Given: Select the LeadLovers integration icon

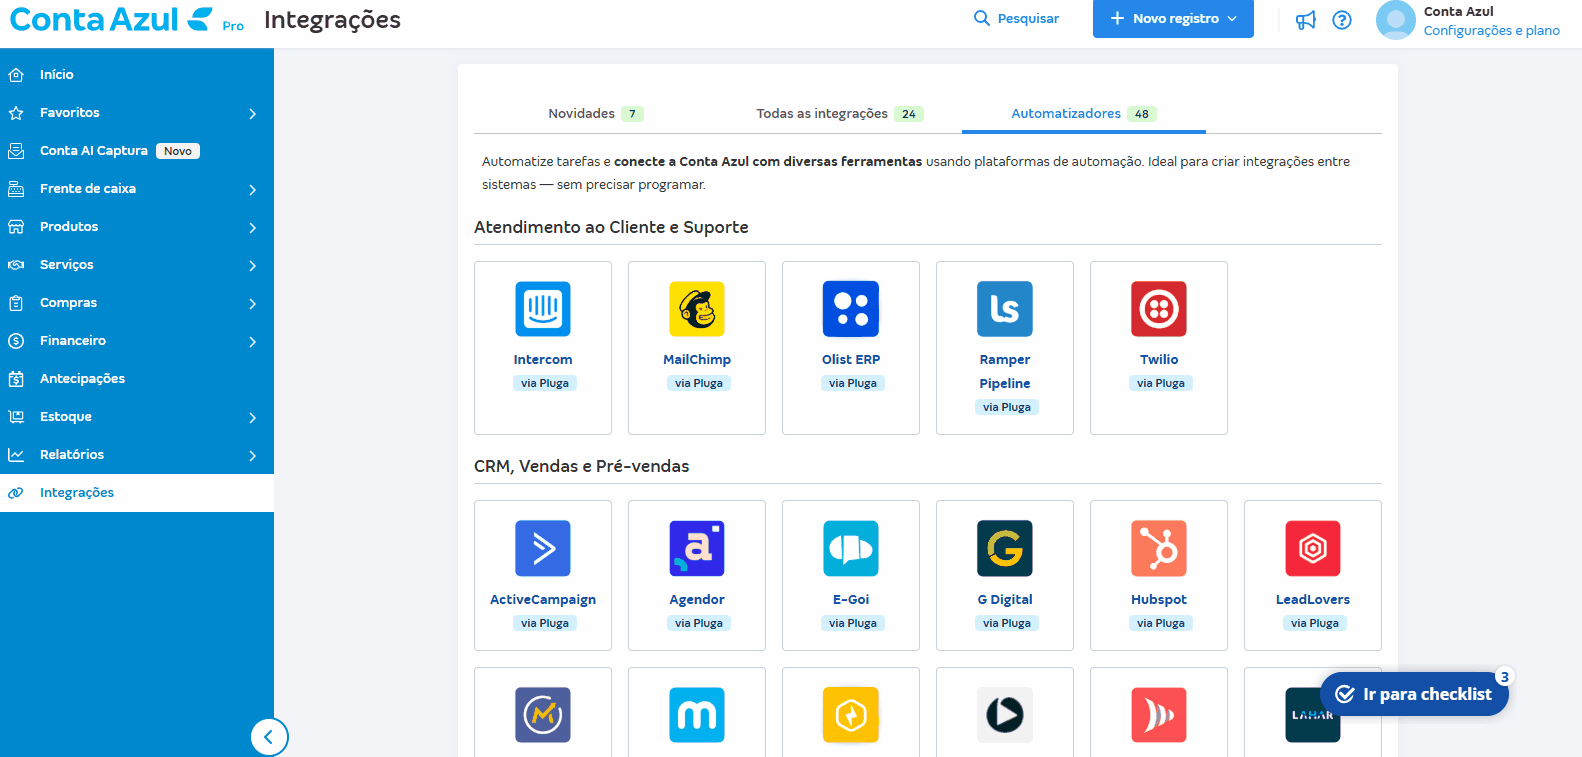Looking at the screenshot, I should (1313, 548).
